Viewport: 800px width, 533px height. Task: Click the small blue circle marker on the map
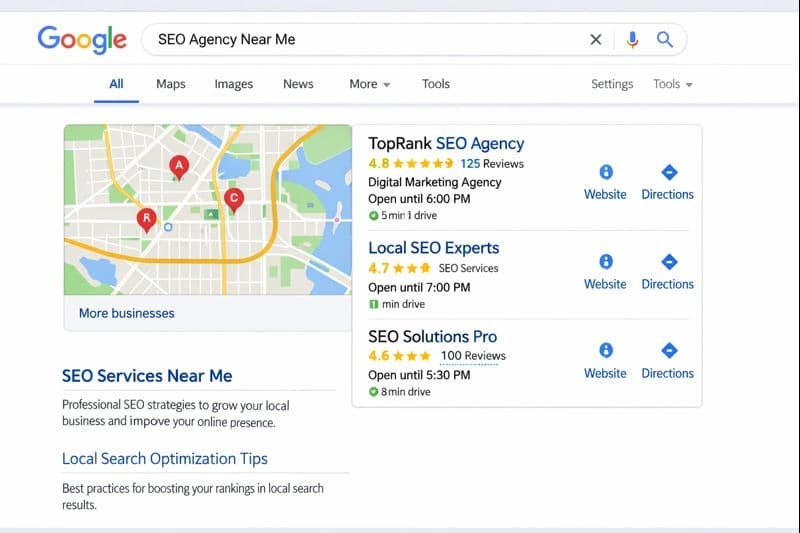click(x=168, y=227)
